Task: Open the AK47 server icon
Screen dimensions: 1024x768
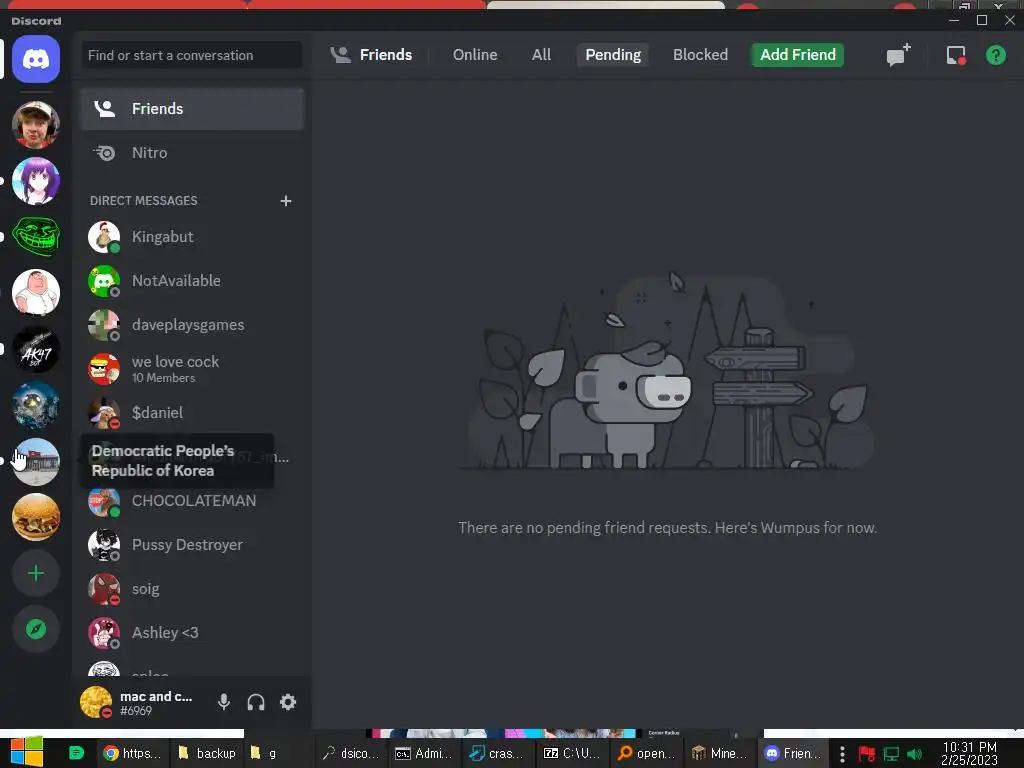Action: 36,349
